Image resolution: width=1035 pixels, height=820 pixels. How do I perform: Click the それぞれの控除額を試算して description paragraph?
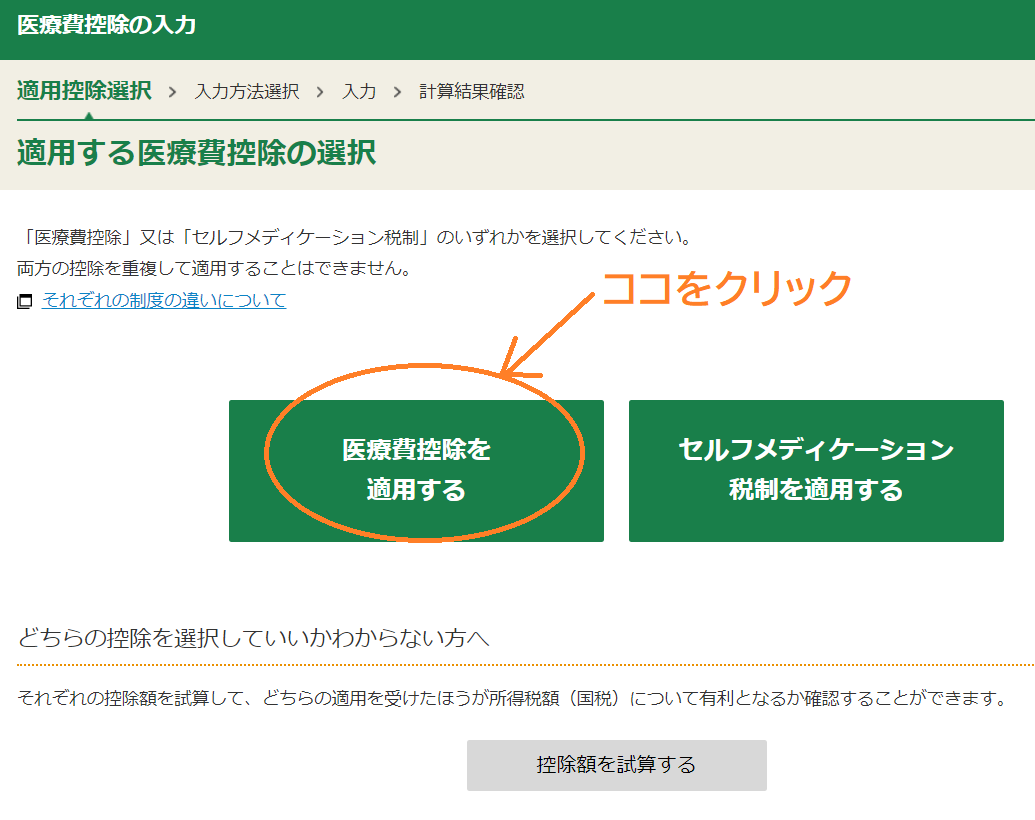(511, 698)
